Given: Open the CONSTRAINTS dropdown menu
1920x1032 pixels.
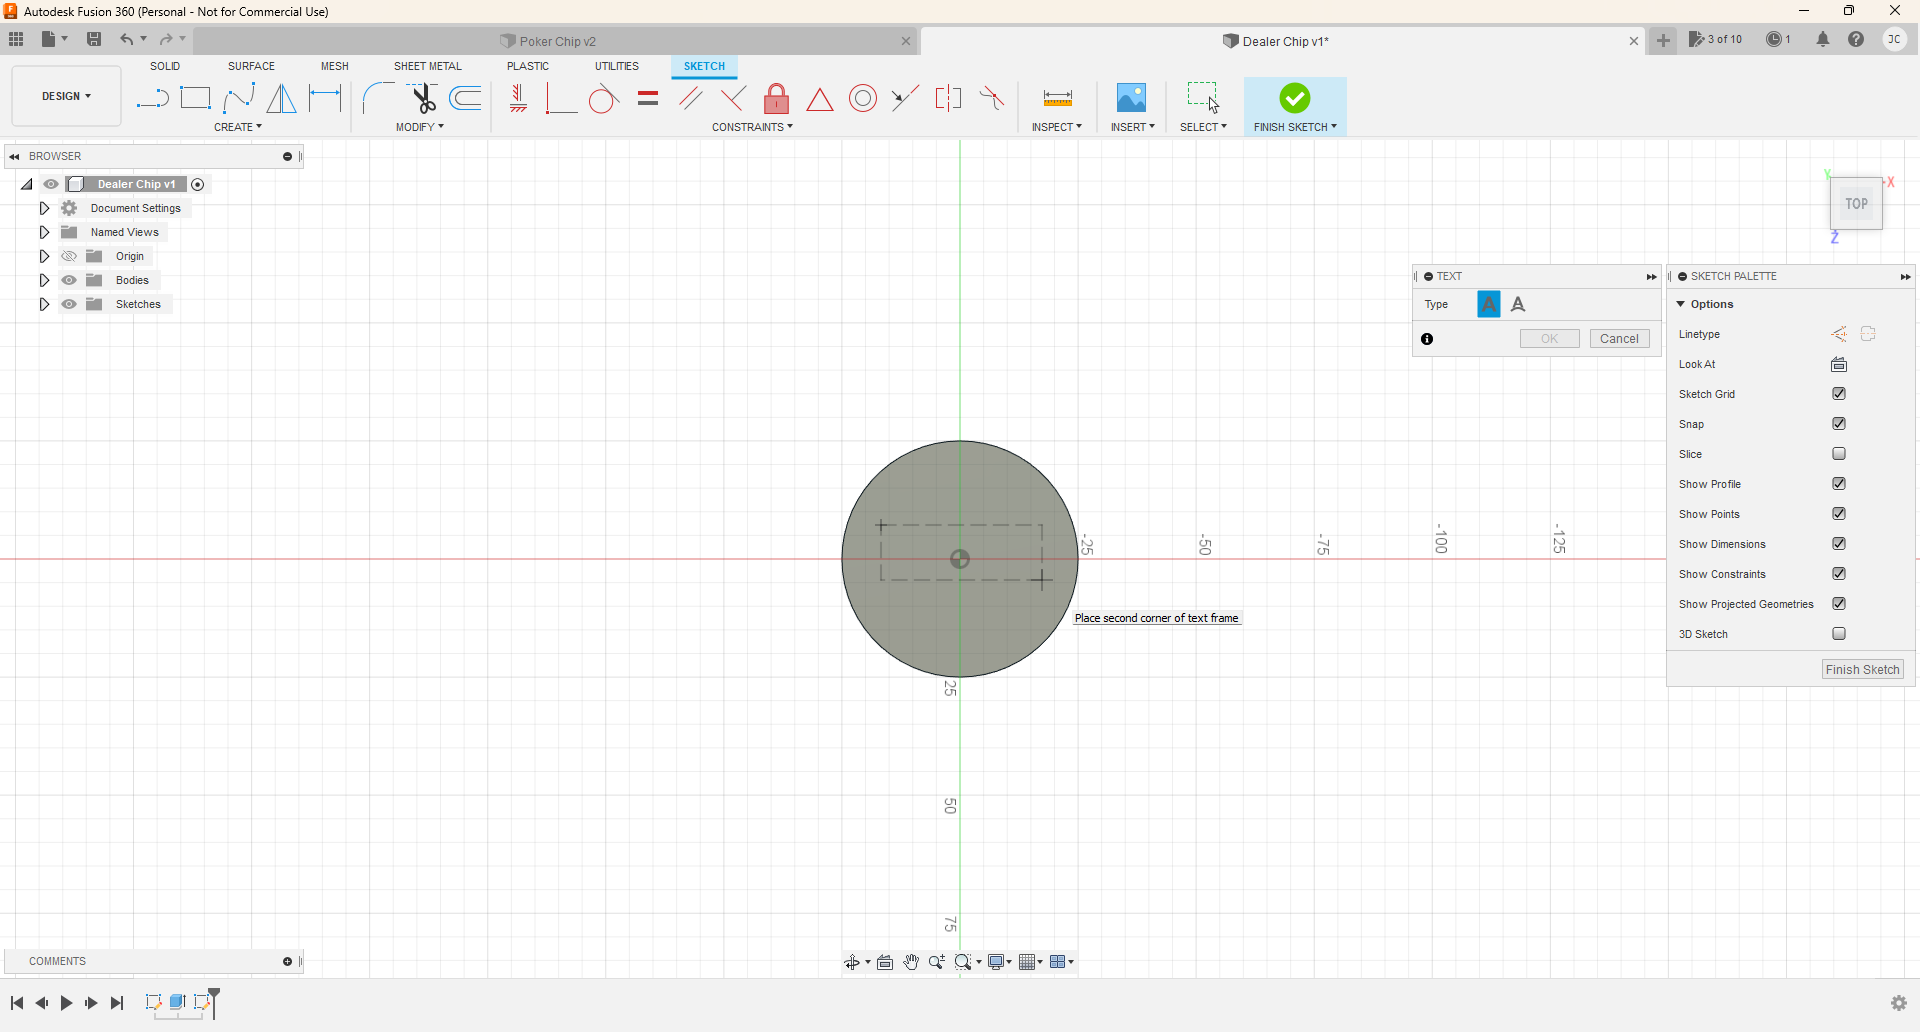Looking at the screenshot, I should coord(752,127).
